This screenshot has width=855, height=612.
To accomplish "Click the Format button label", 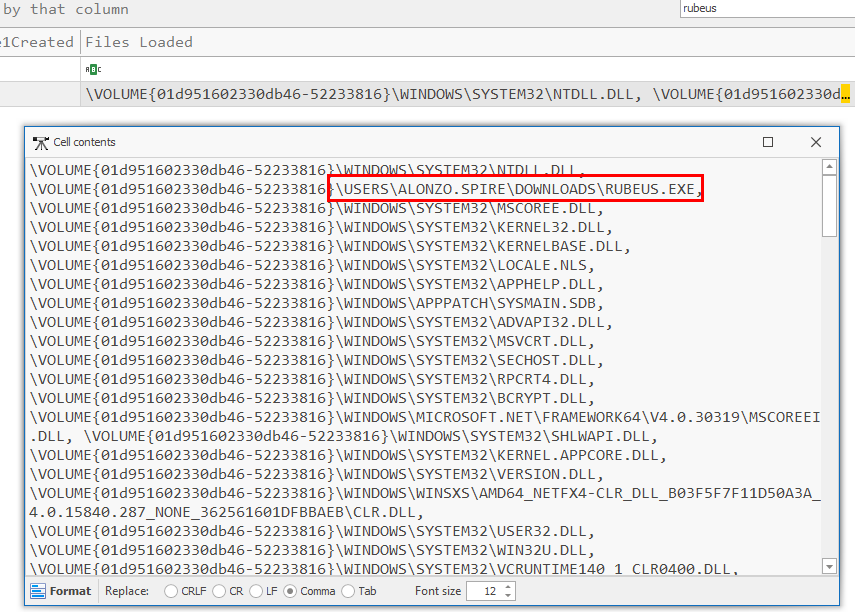I will [70, 591].
